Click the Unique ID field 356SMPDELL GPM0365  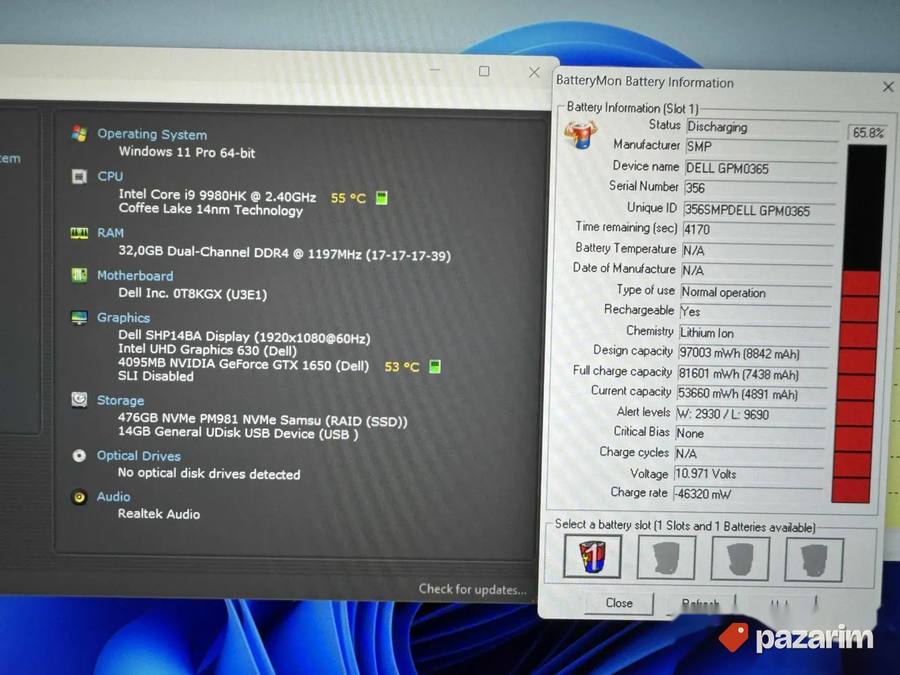[759, 210]
